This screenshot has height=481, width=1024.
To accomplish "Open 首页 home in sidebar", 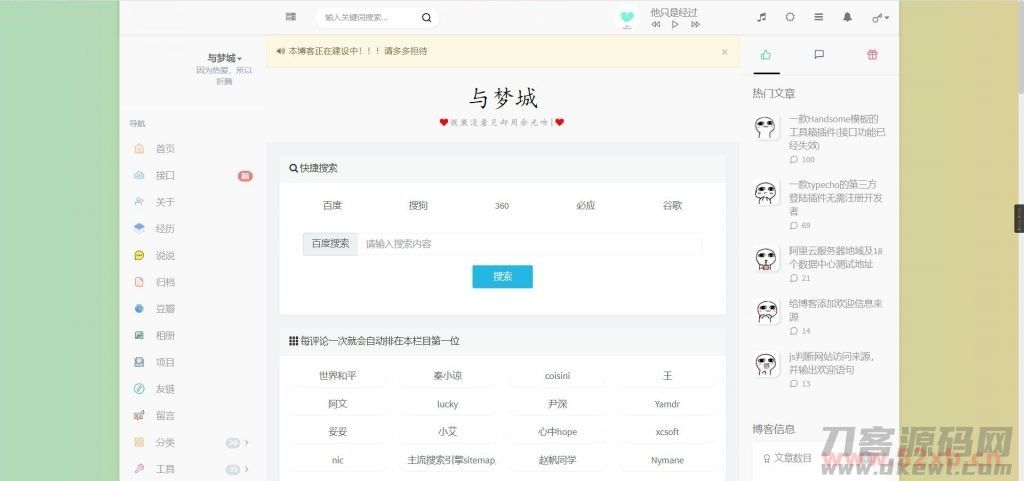I will click(x=165, y=149).
